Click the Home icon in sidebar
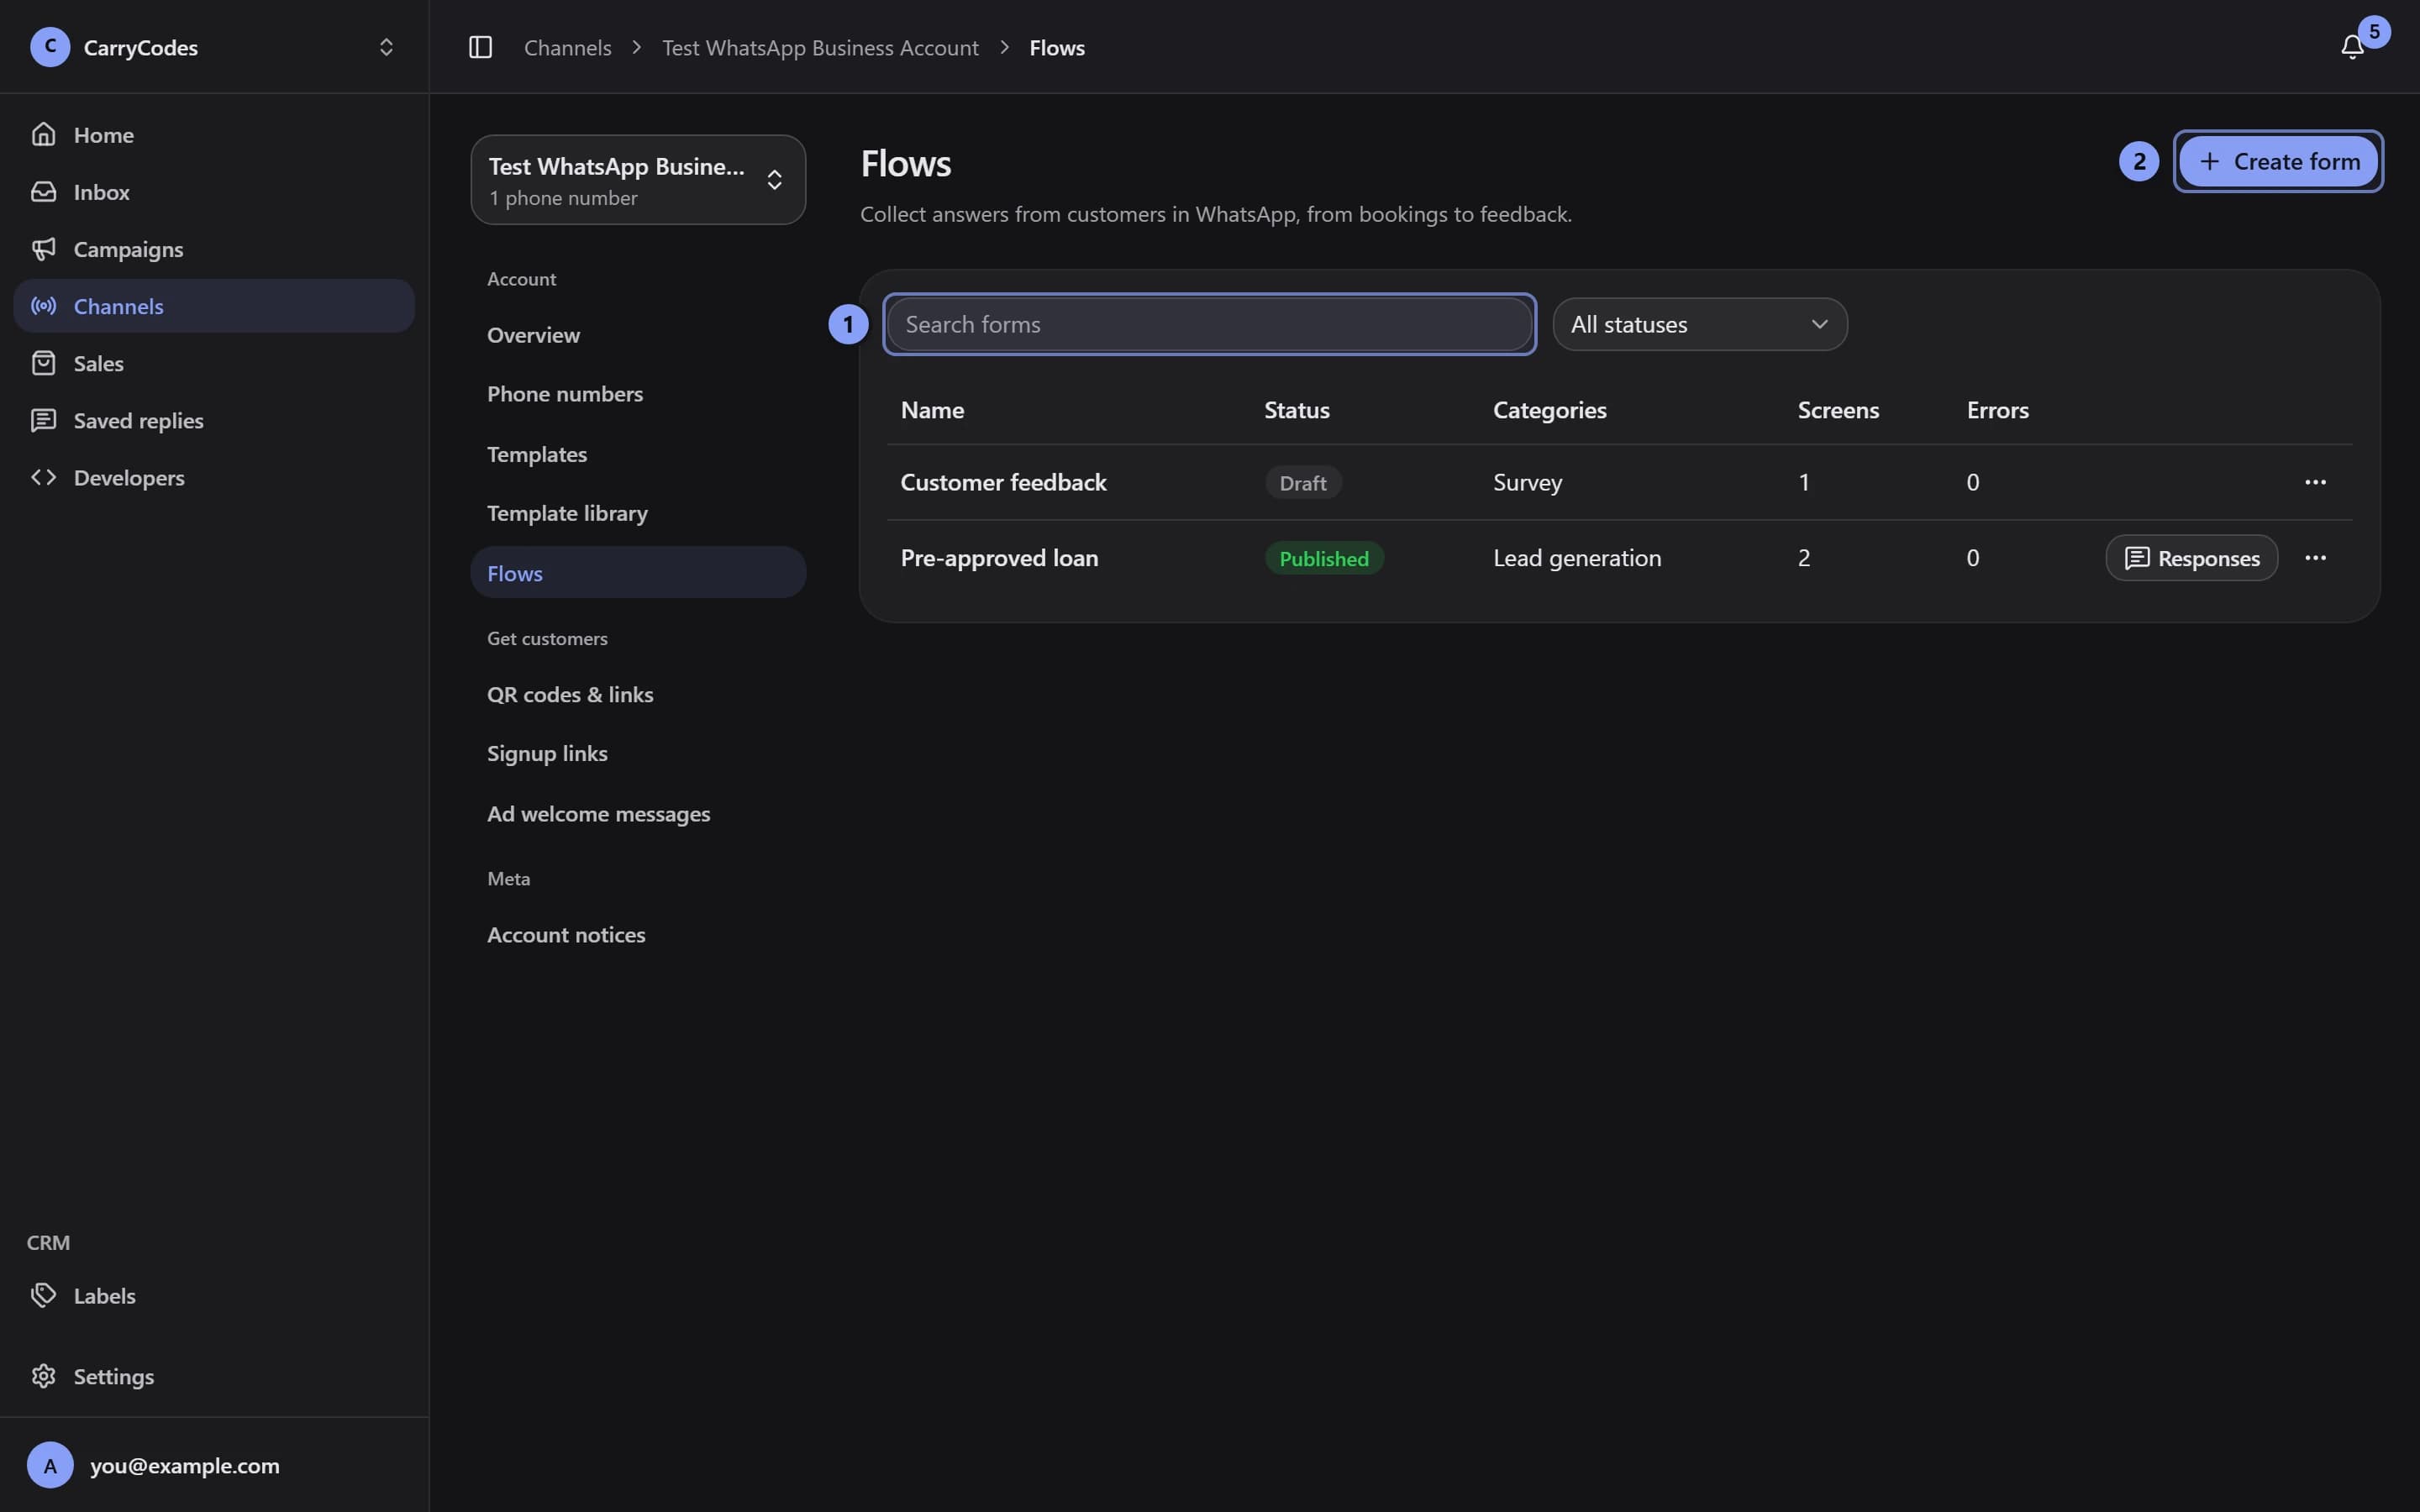 pyautogui.click(x=43, y=134)
